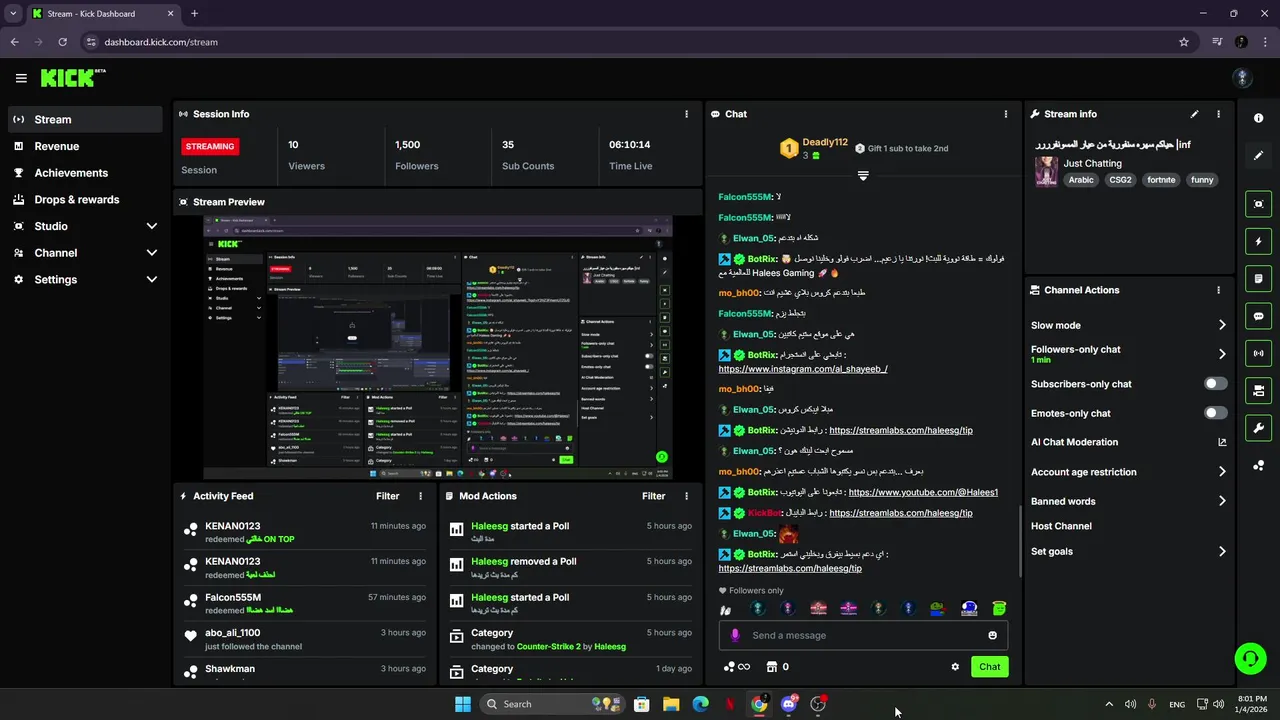
Task: Open the youtube.com/@Halees1 link
Action: pyautogui.click(x=923, y=492)
